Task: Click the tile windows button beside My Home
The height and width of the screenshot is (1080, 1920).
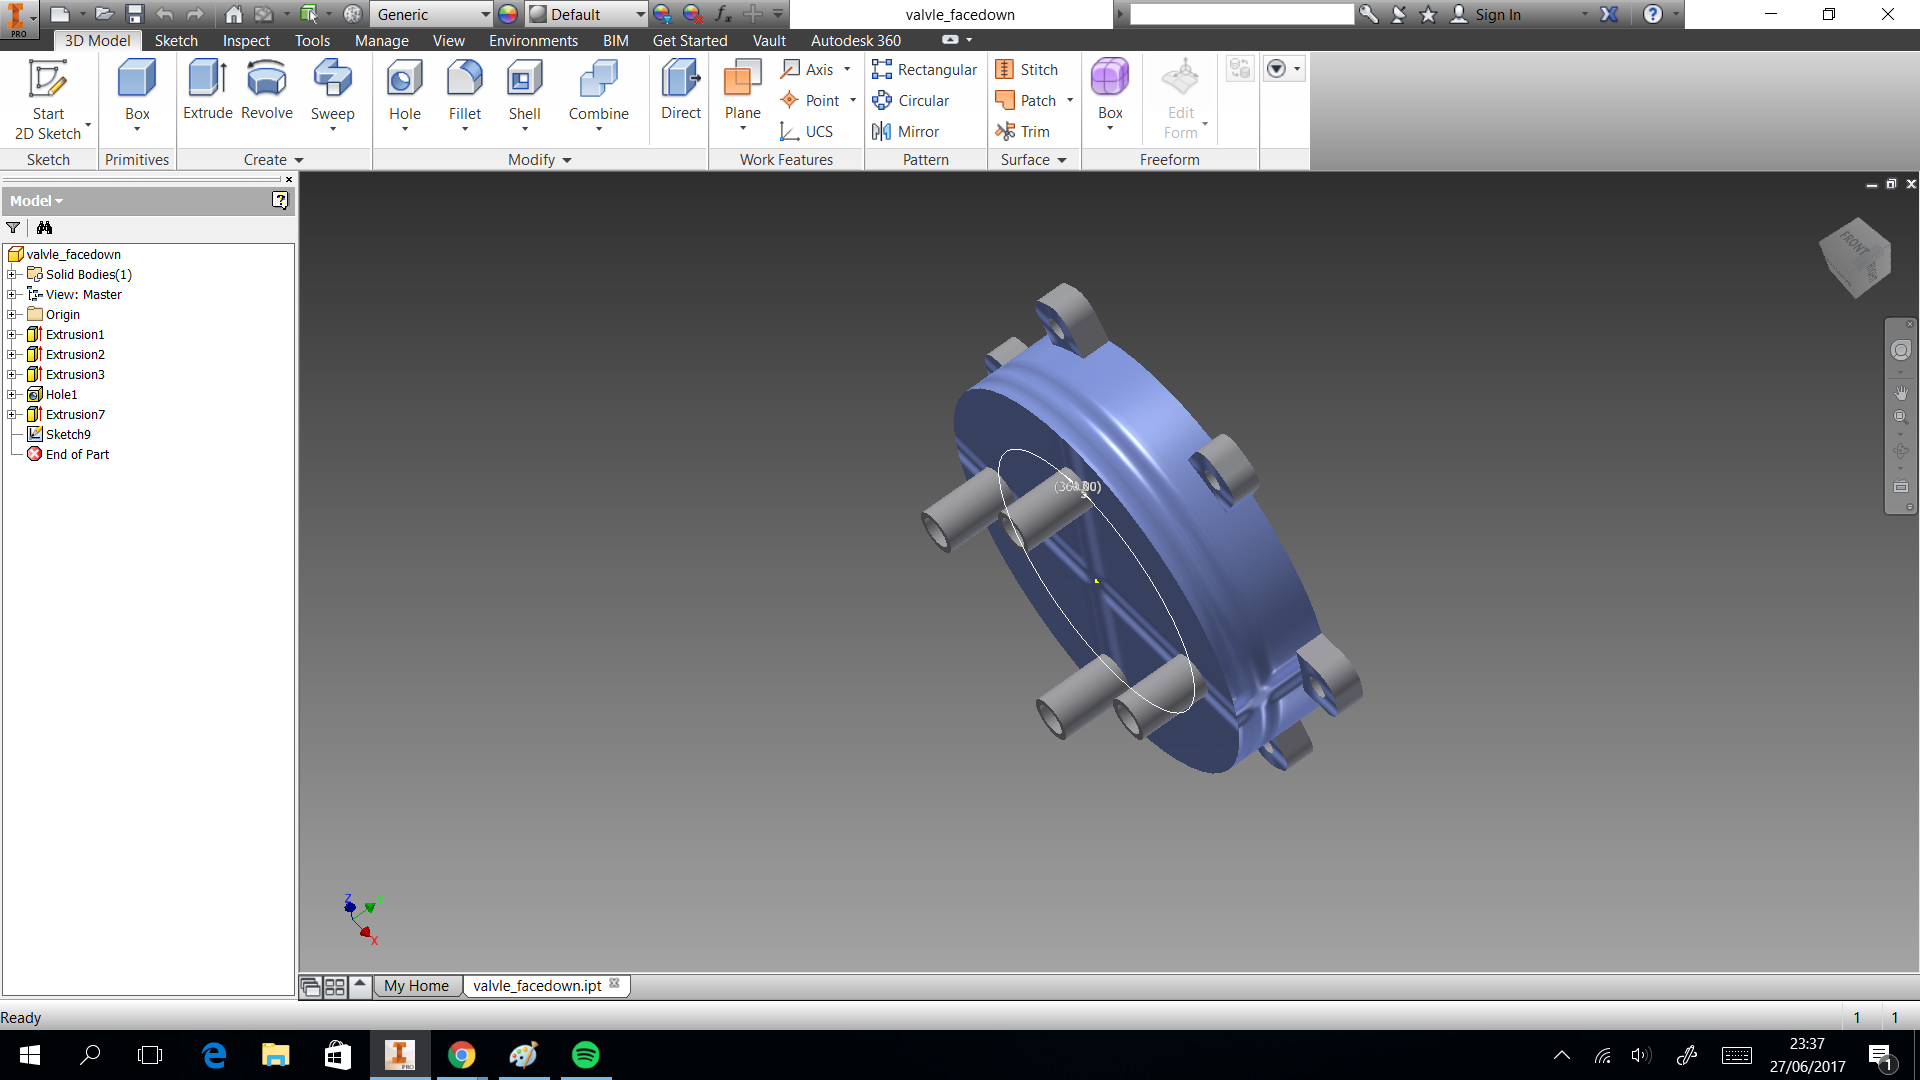Action: 335,987
